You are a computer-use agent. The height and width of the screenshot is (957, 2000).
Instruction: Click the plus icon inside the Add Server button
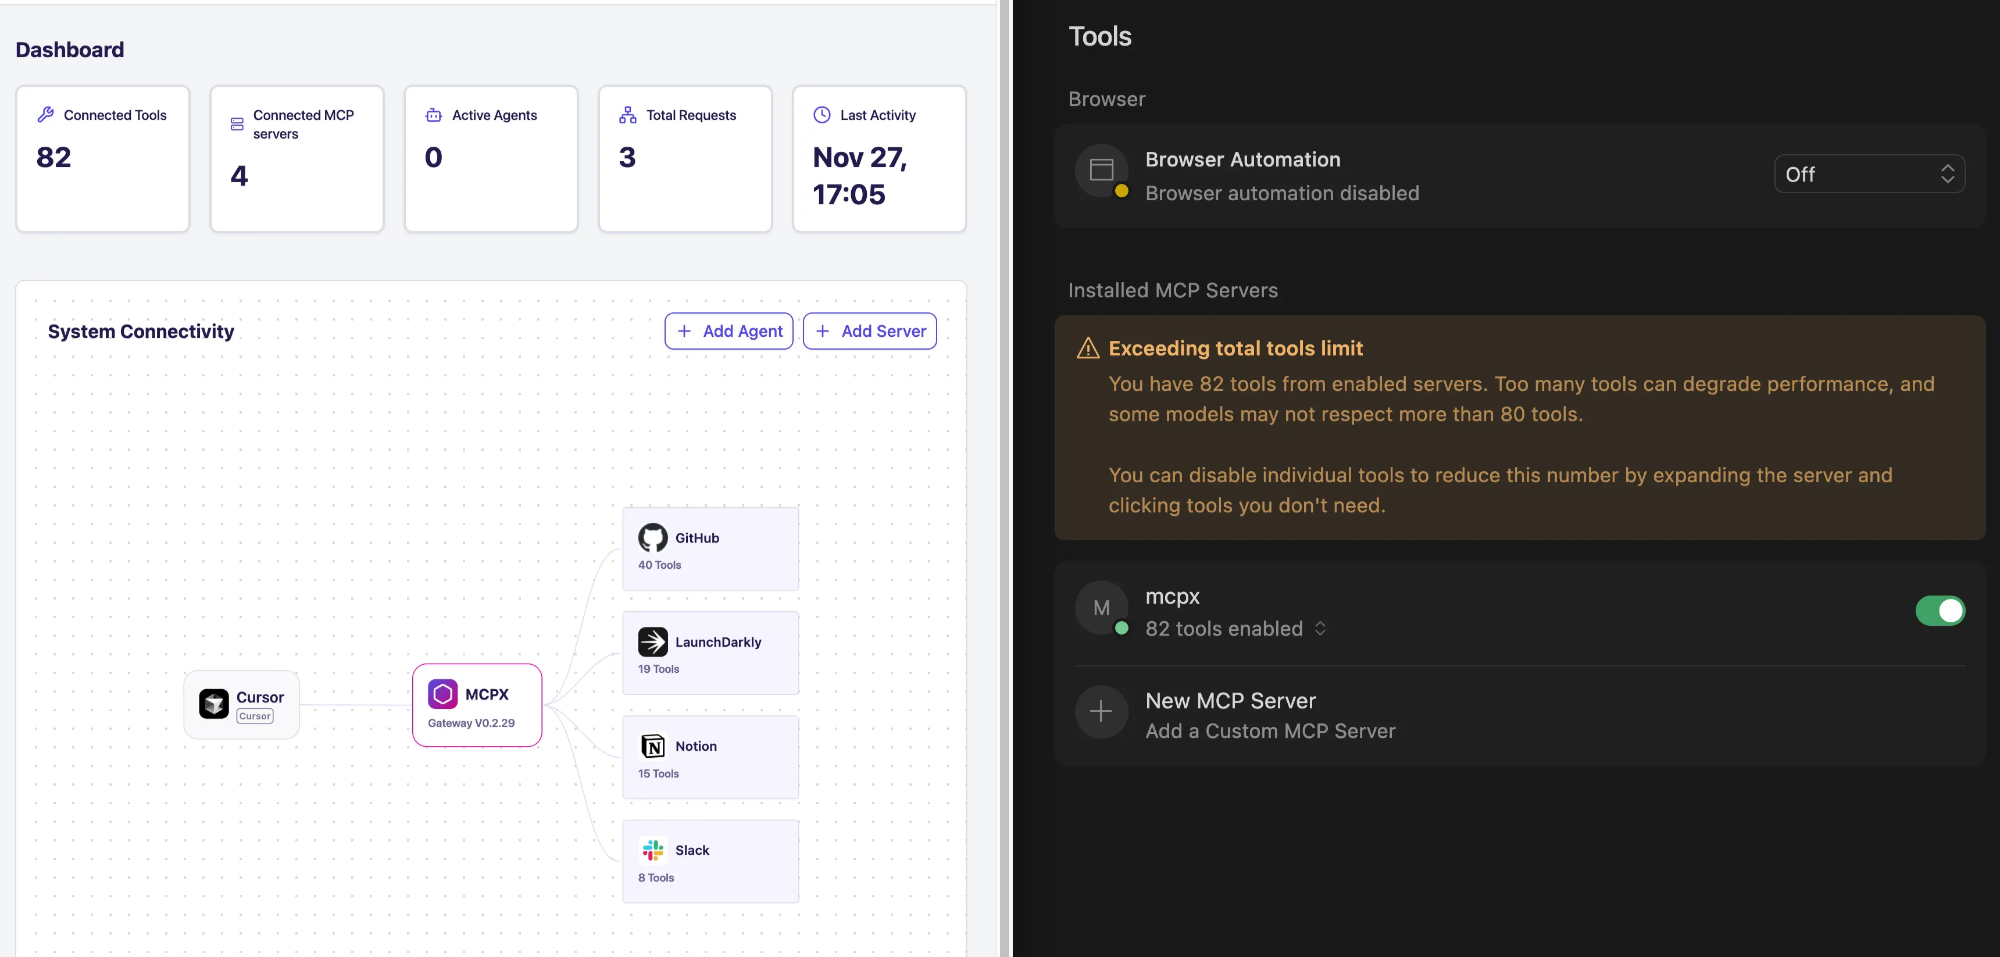tap(822, 331)
